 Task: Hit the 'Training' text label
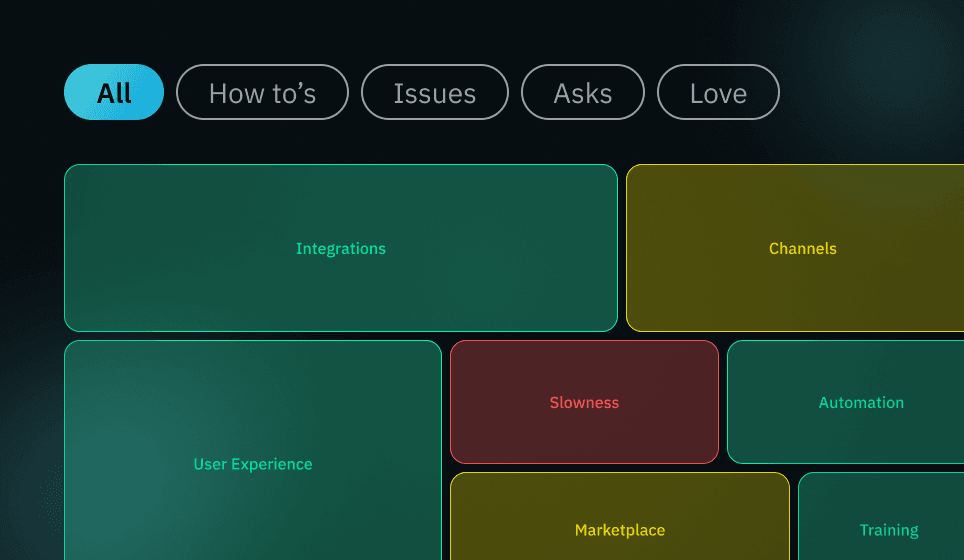[888, 530]
